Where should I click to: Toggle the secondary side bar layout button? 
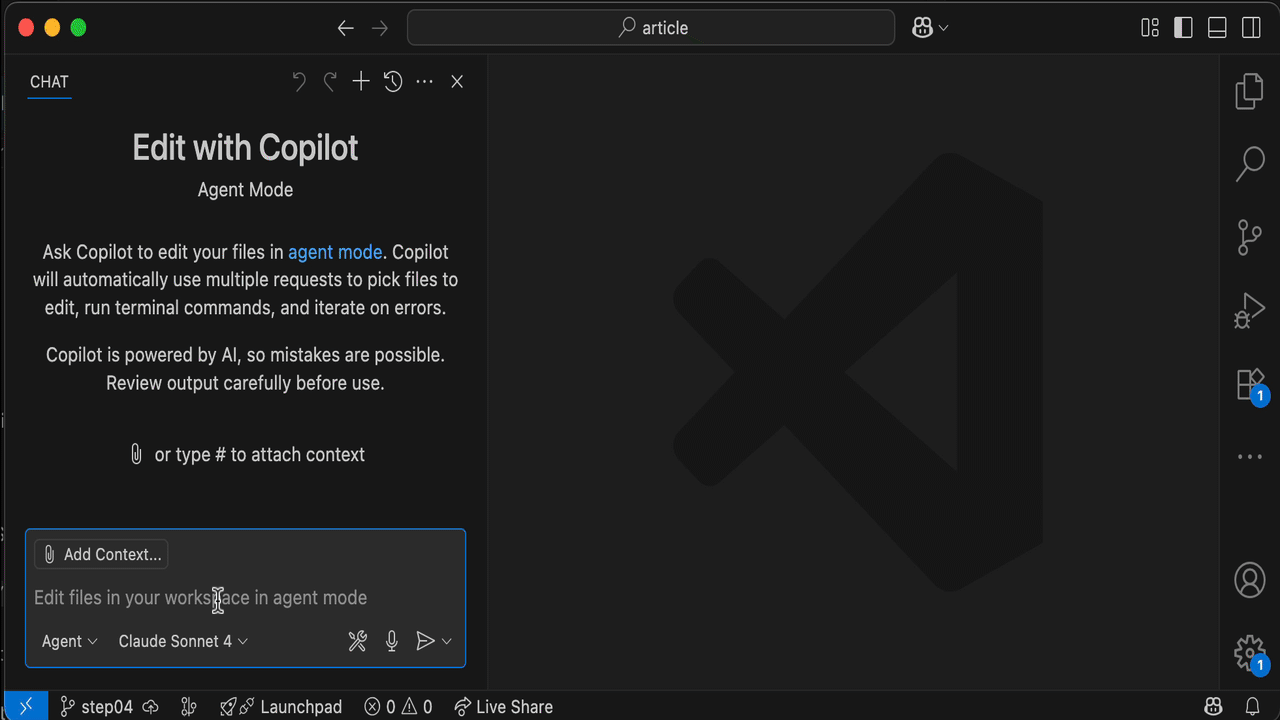pyautogui.click(x=1251, y=28)
